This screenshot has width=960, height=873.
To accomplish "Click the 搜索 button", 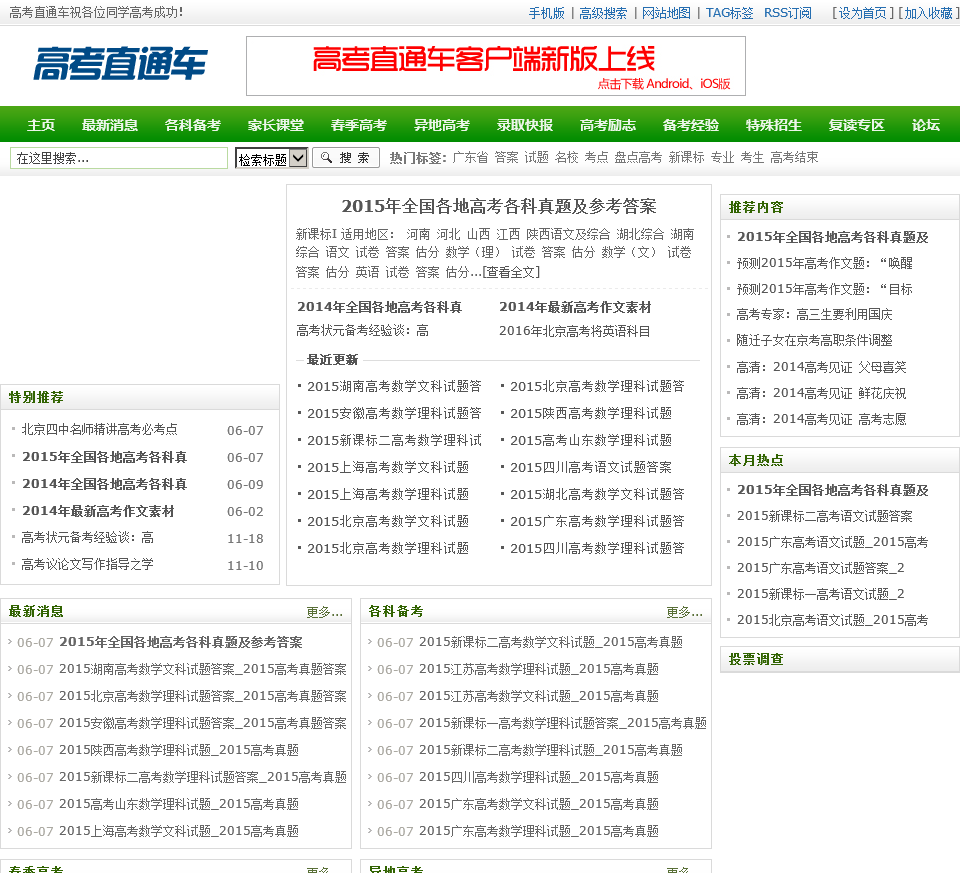I will pyautogui.click(x=346, y=158).
